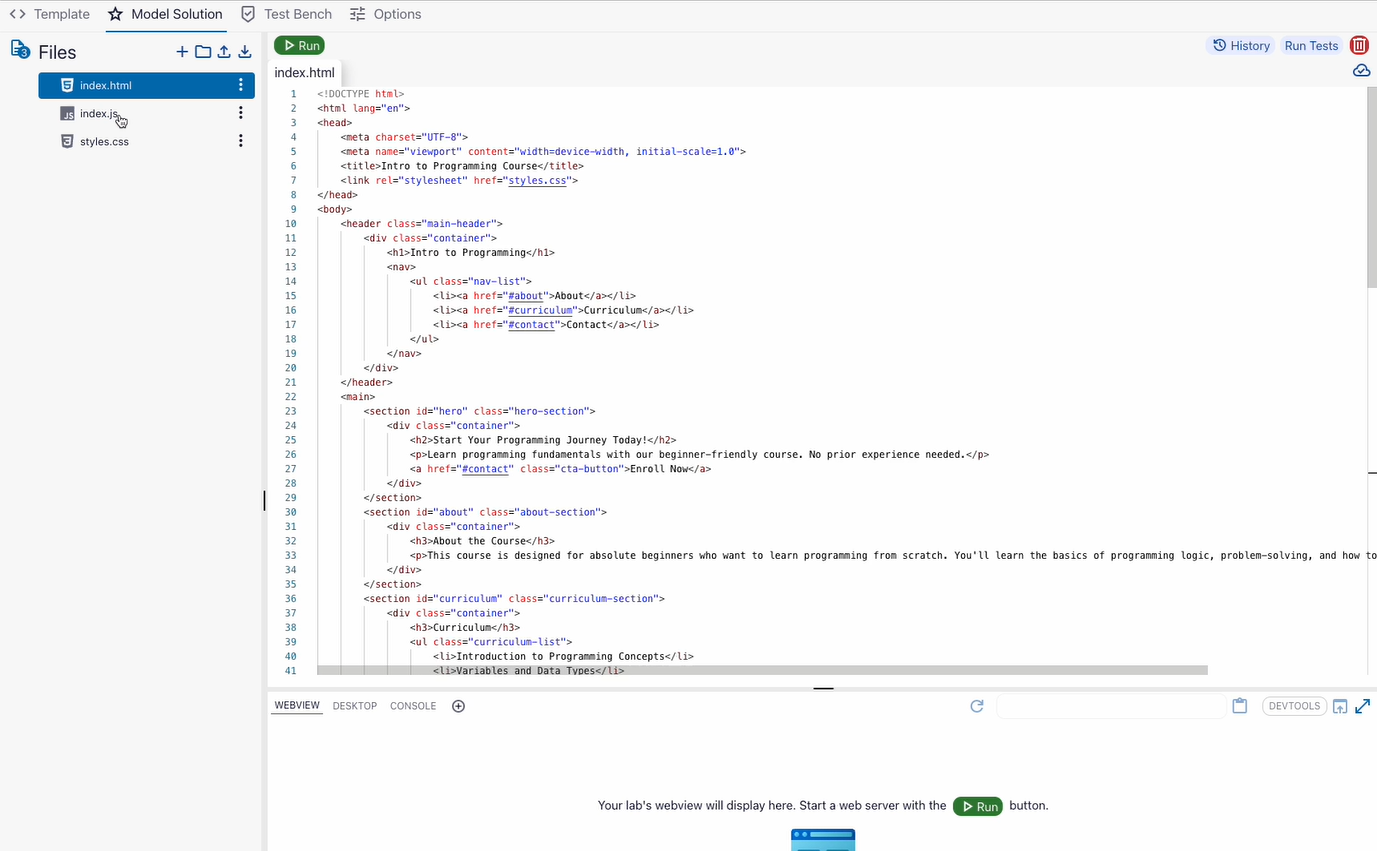The image size is (1377, 851).
Task: Download project files with the download icon
Action: click(244, 51)
